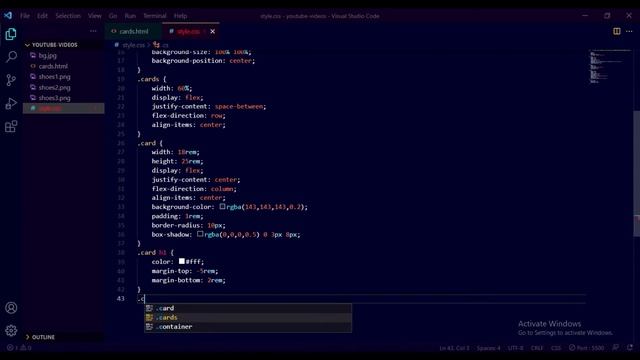Screen dimensions: 640x360
Task: Click the 'justify-content: space-between' line
Action: (209, 107)
